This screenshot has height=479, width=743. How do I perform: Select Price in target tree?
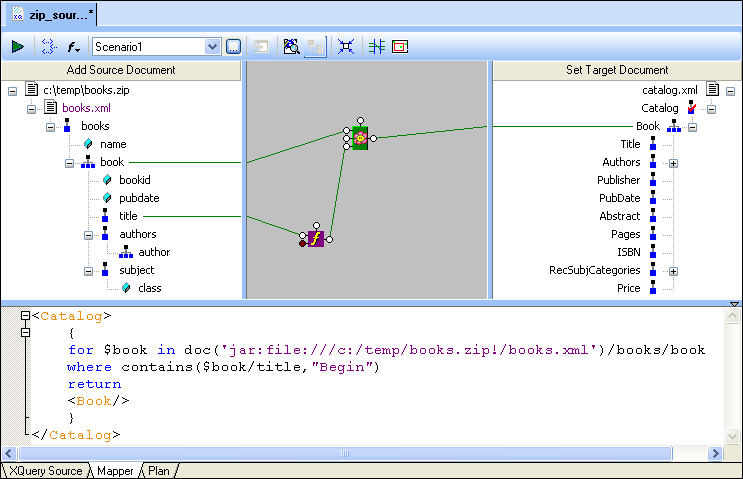tap(628, 288)
